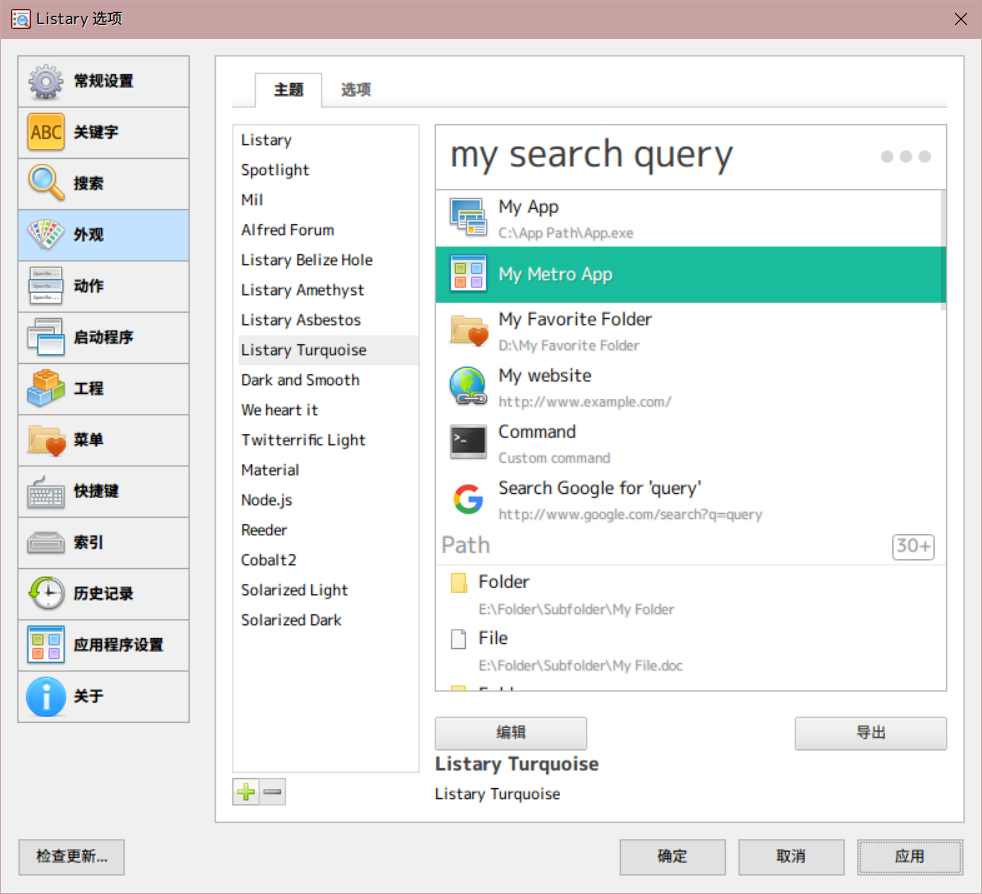Viewport: 982px width, 894px height.
Task: Click the Google logo icon
Action: [x=468, y=499]
